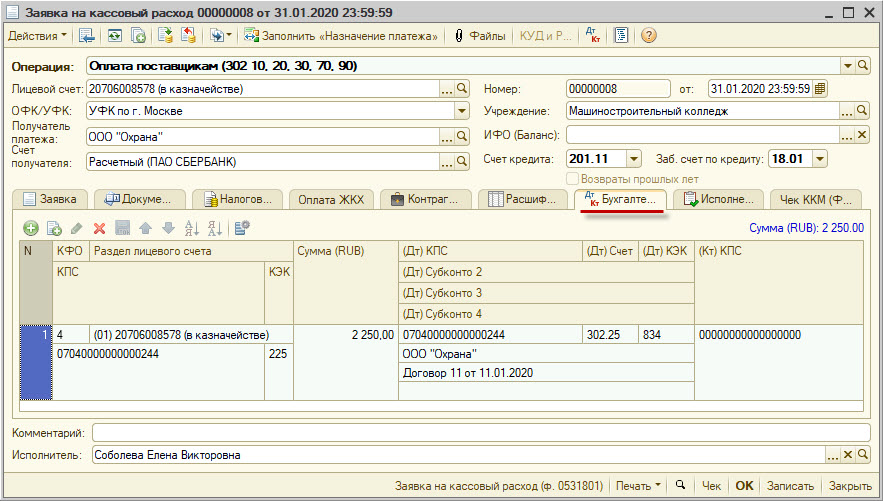The image size is (883, 501).
Task: Open the table list settings gear icon
Action: click(242, 228)
